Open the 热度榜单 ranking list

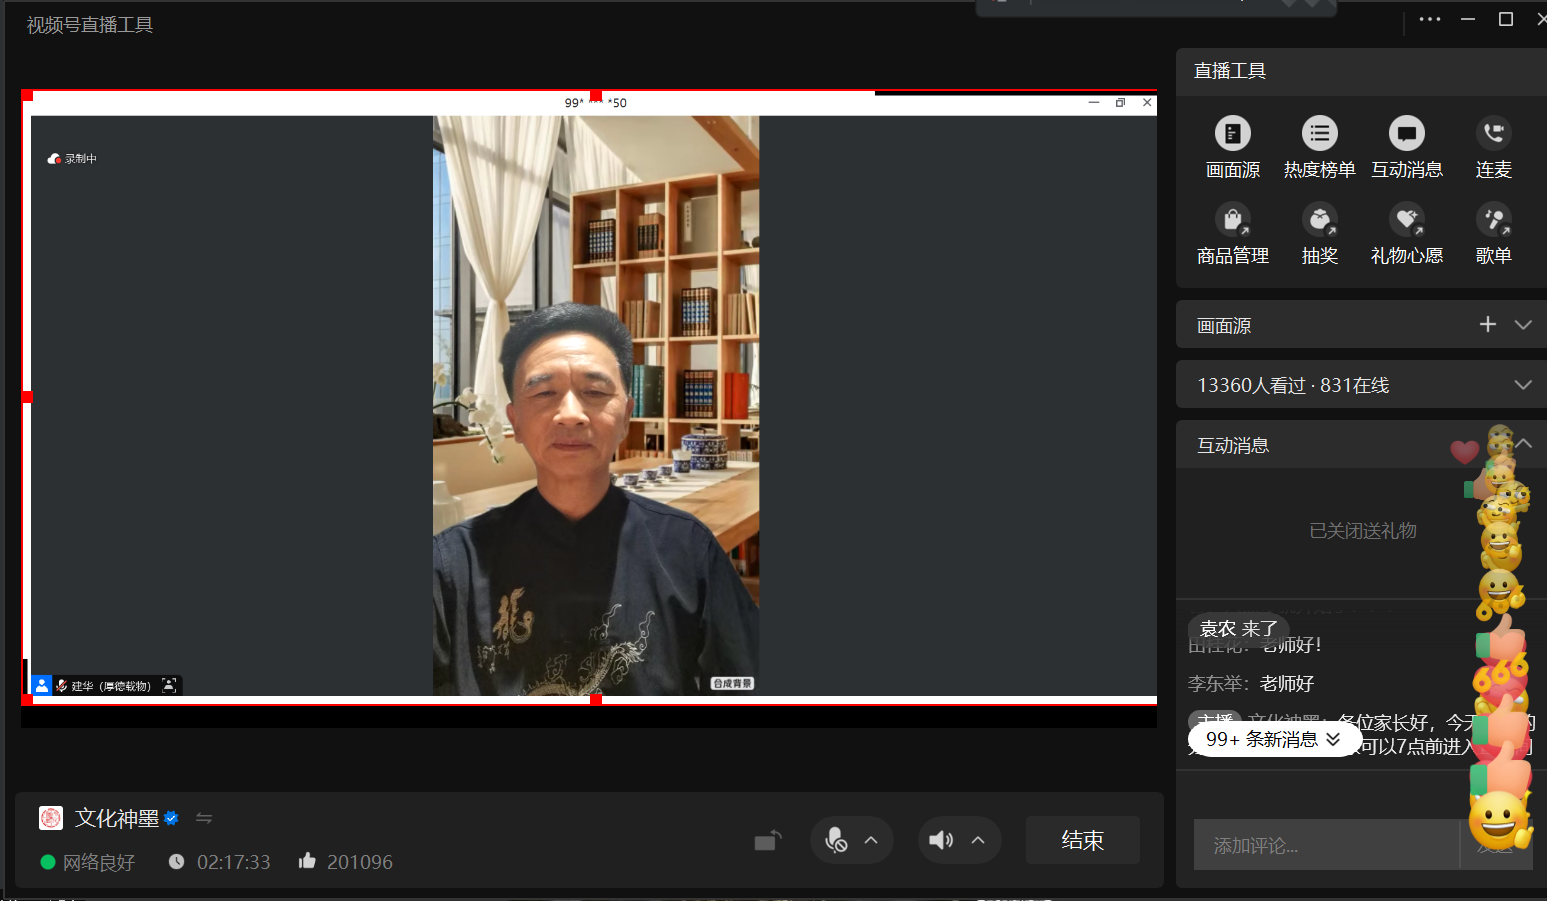[1319, 134]
